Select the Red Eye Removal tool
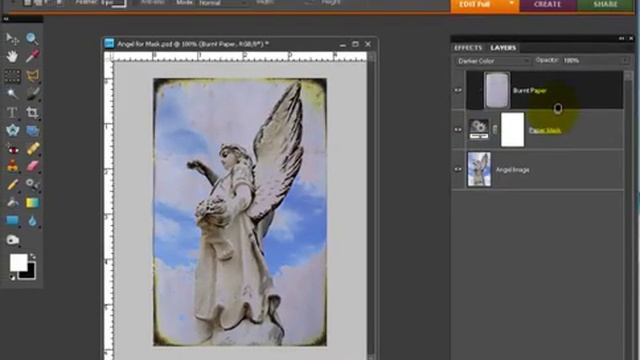This screenshot has height=360, width=640. 12,149
